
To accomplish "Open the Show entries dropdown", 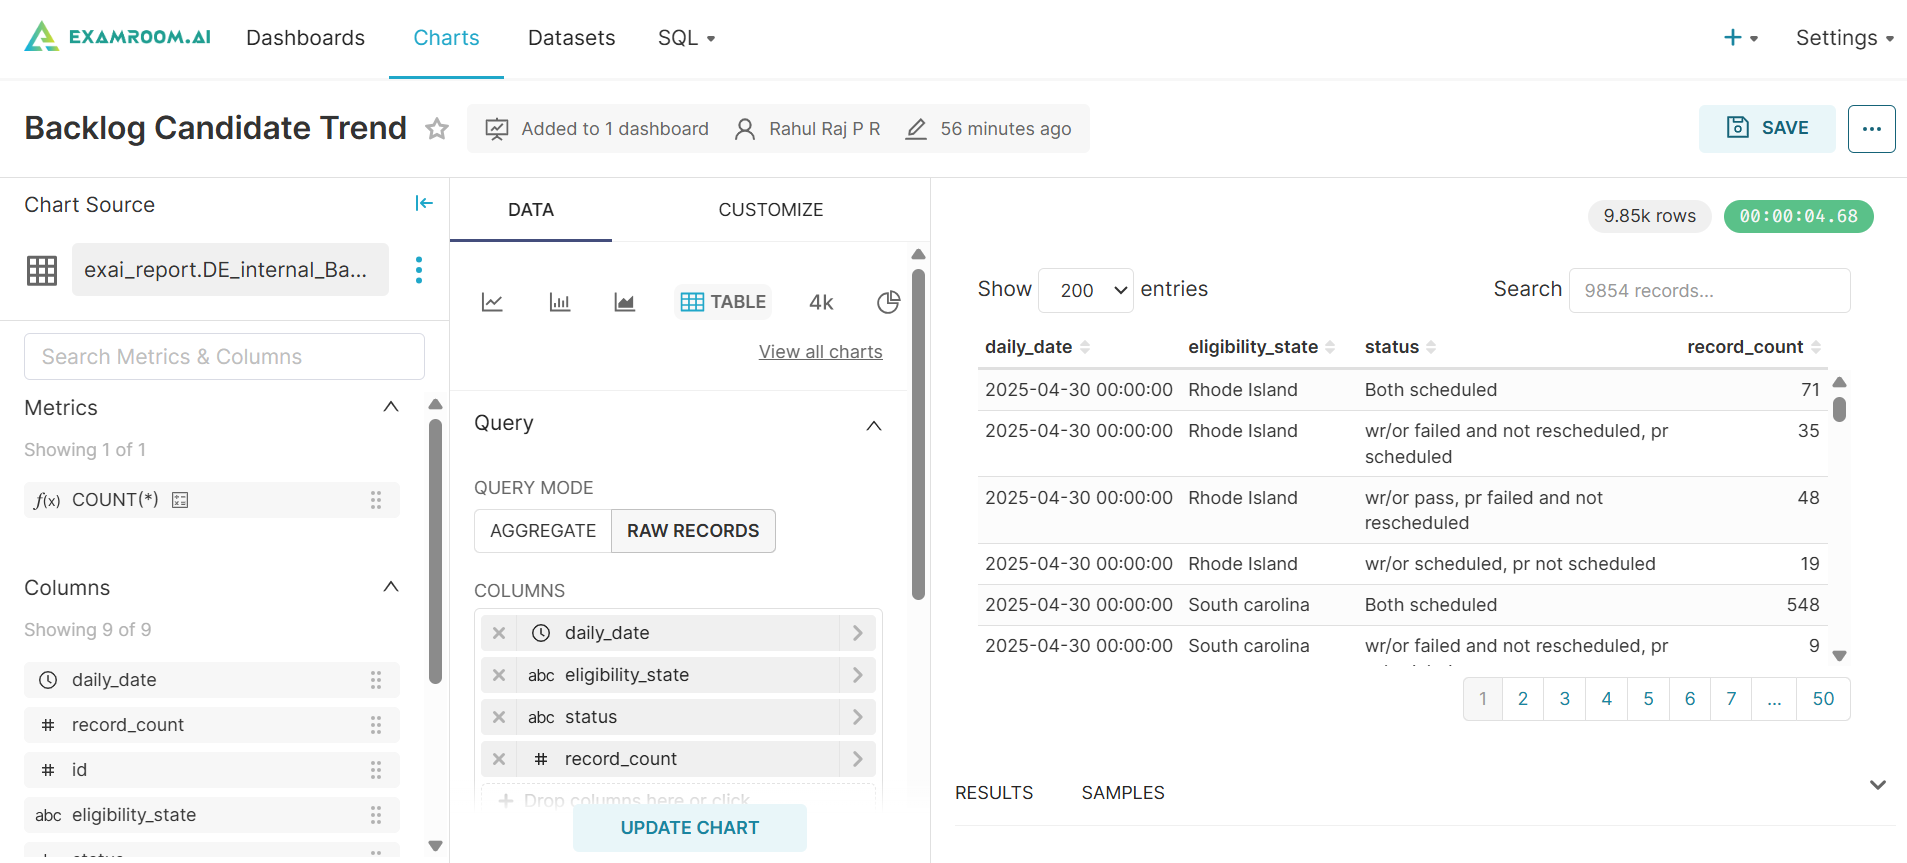I will pos(1086,290).
